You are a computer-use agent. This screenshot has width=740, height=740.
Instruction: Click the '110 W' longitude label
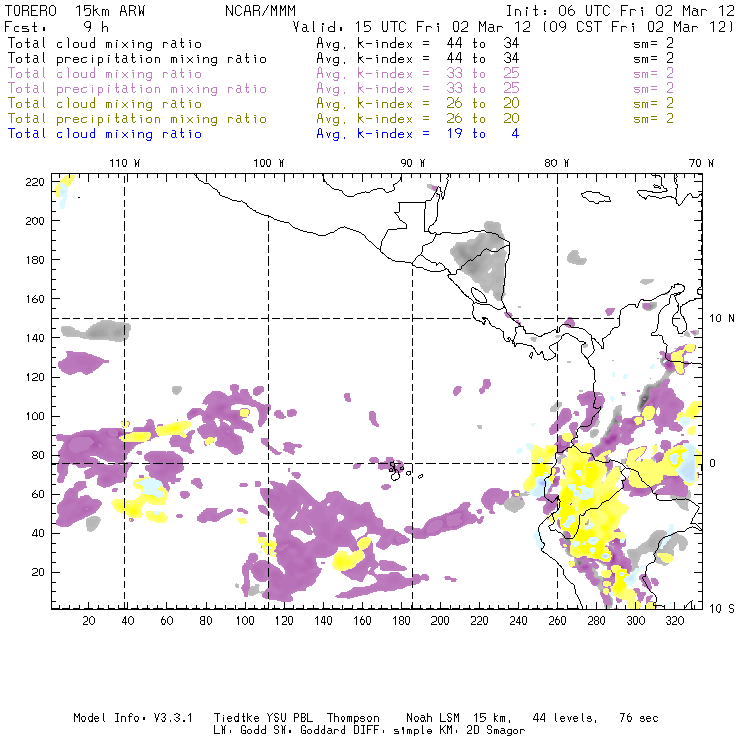pyautogui.click(x=125, y=163)
